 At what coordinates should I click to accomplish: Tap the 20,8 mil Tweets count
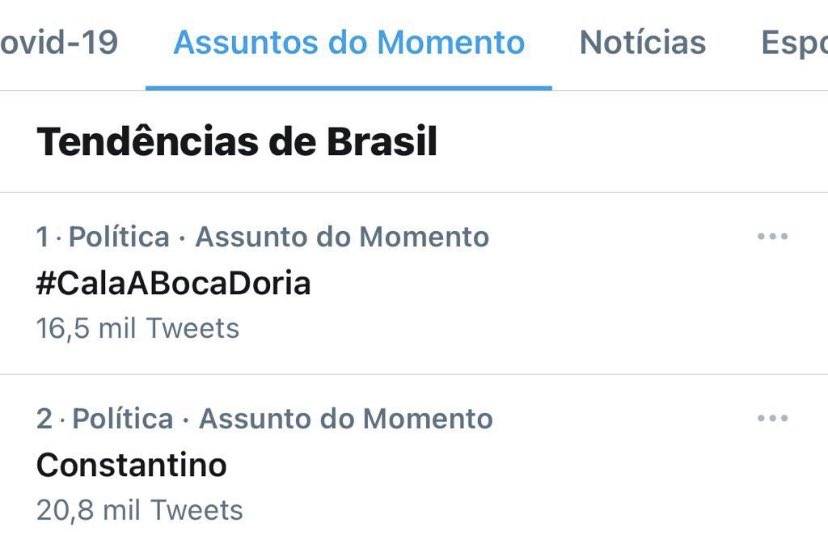[140, 510]
